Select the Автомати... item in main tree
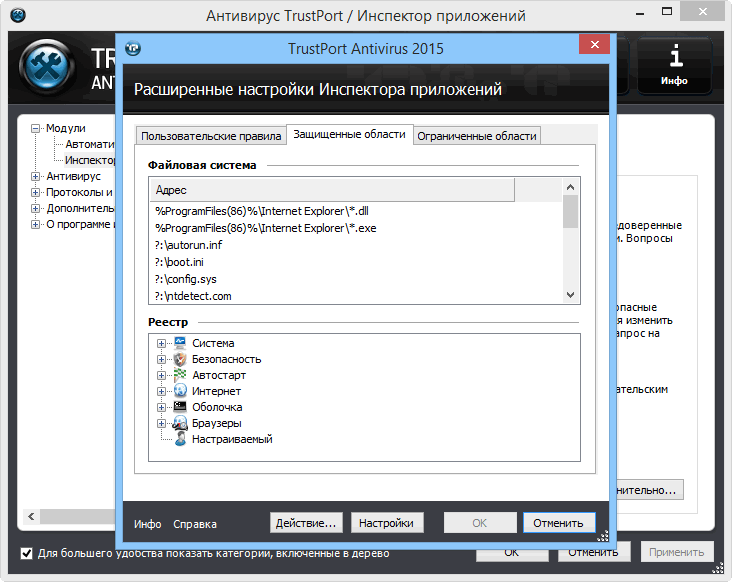 pyautogui.click(x=90, y=144)
